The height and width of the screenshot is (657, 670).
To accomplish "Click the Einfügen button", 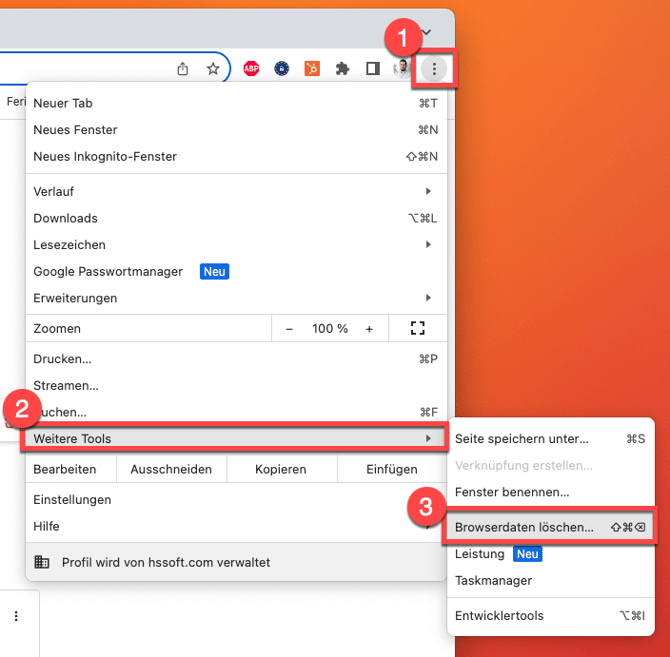I will [x=391, y=469].
